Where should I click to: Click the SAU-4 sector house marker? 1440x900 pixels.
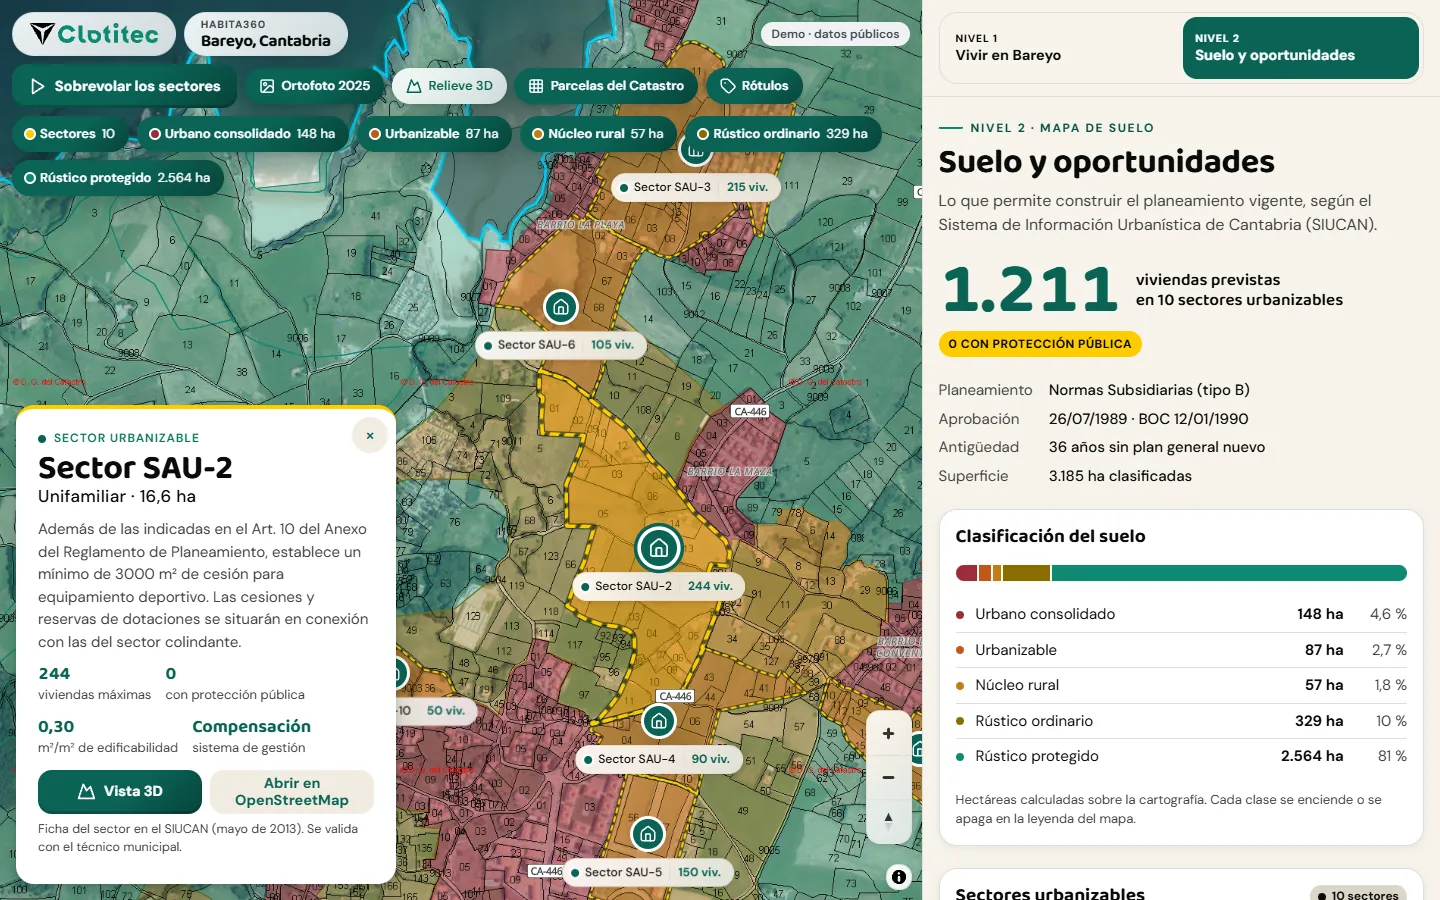[659, 721]
